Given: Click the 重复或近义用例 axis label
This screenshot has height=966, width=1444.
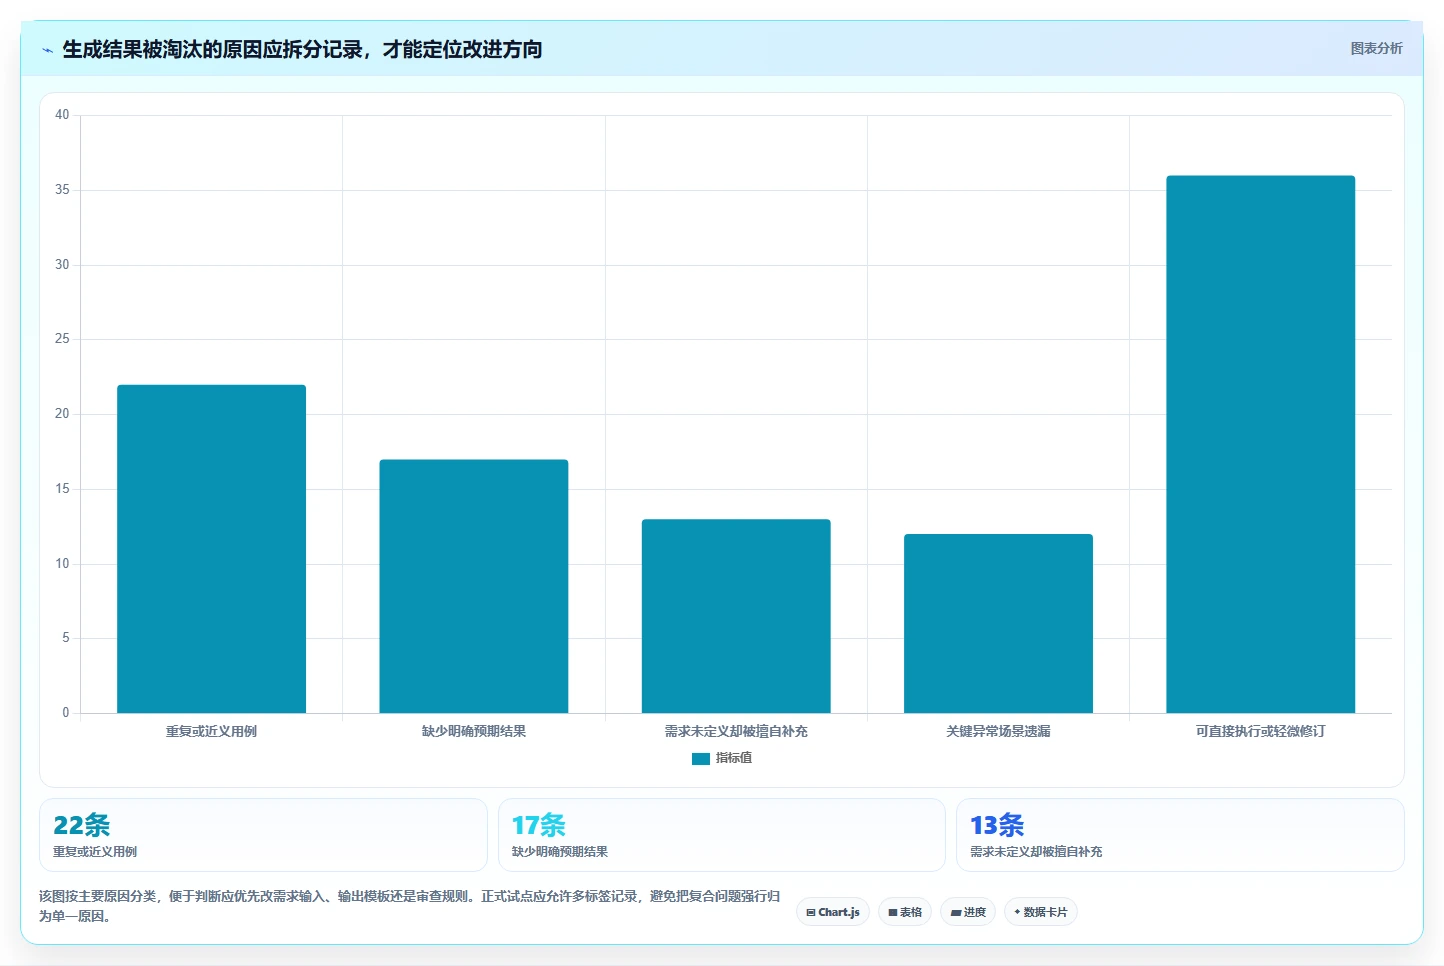Looking at the screenshot, I should [x=211, y=731].
